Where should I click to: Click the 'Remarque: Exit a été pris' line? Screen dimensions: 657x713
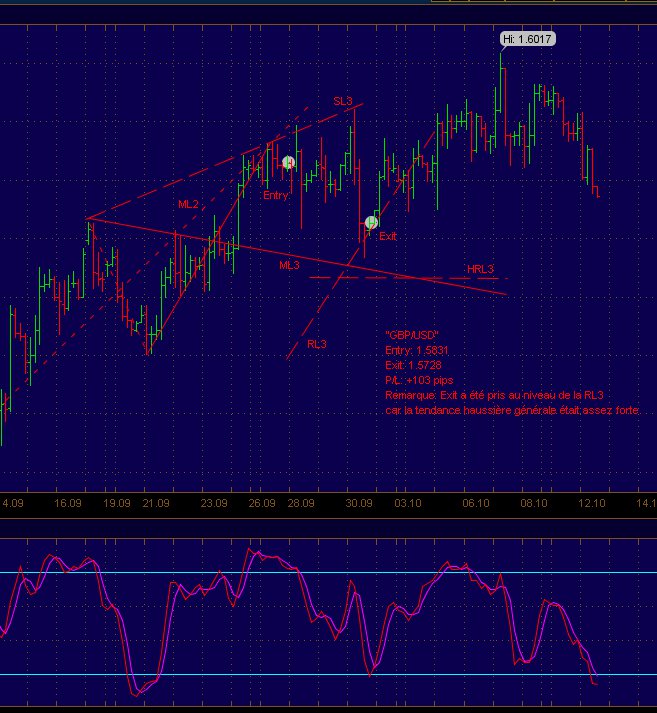(494, 395)
